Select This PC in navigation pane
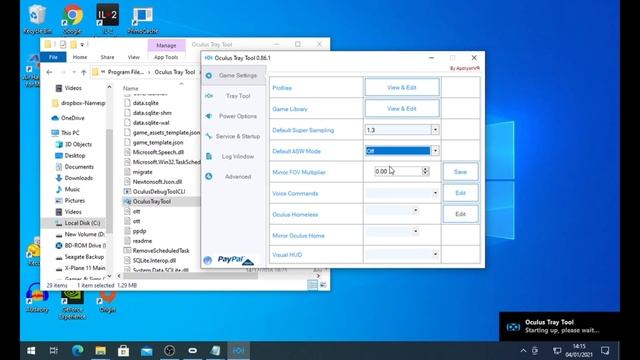The height and width of the screenshot is (360, 640). pyautogui.click(x=70, y=133)
